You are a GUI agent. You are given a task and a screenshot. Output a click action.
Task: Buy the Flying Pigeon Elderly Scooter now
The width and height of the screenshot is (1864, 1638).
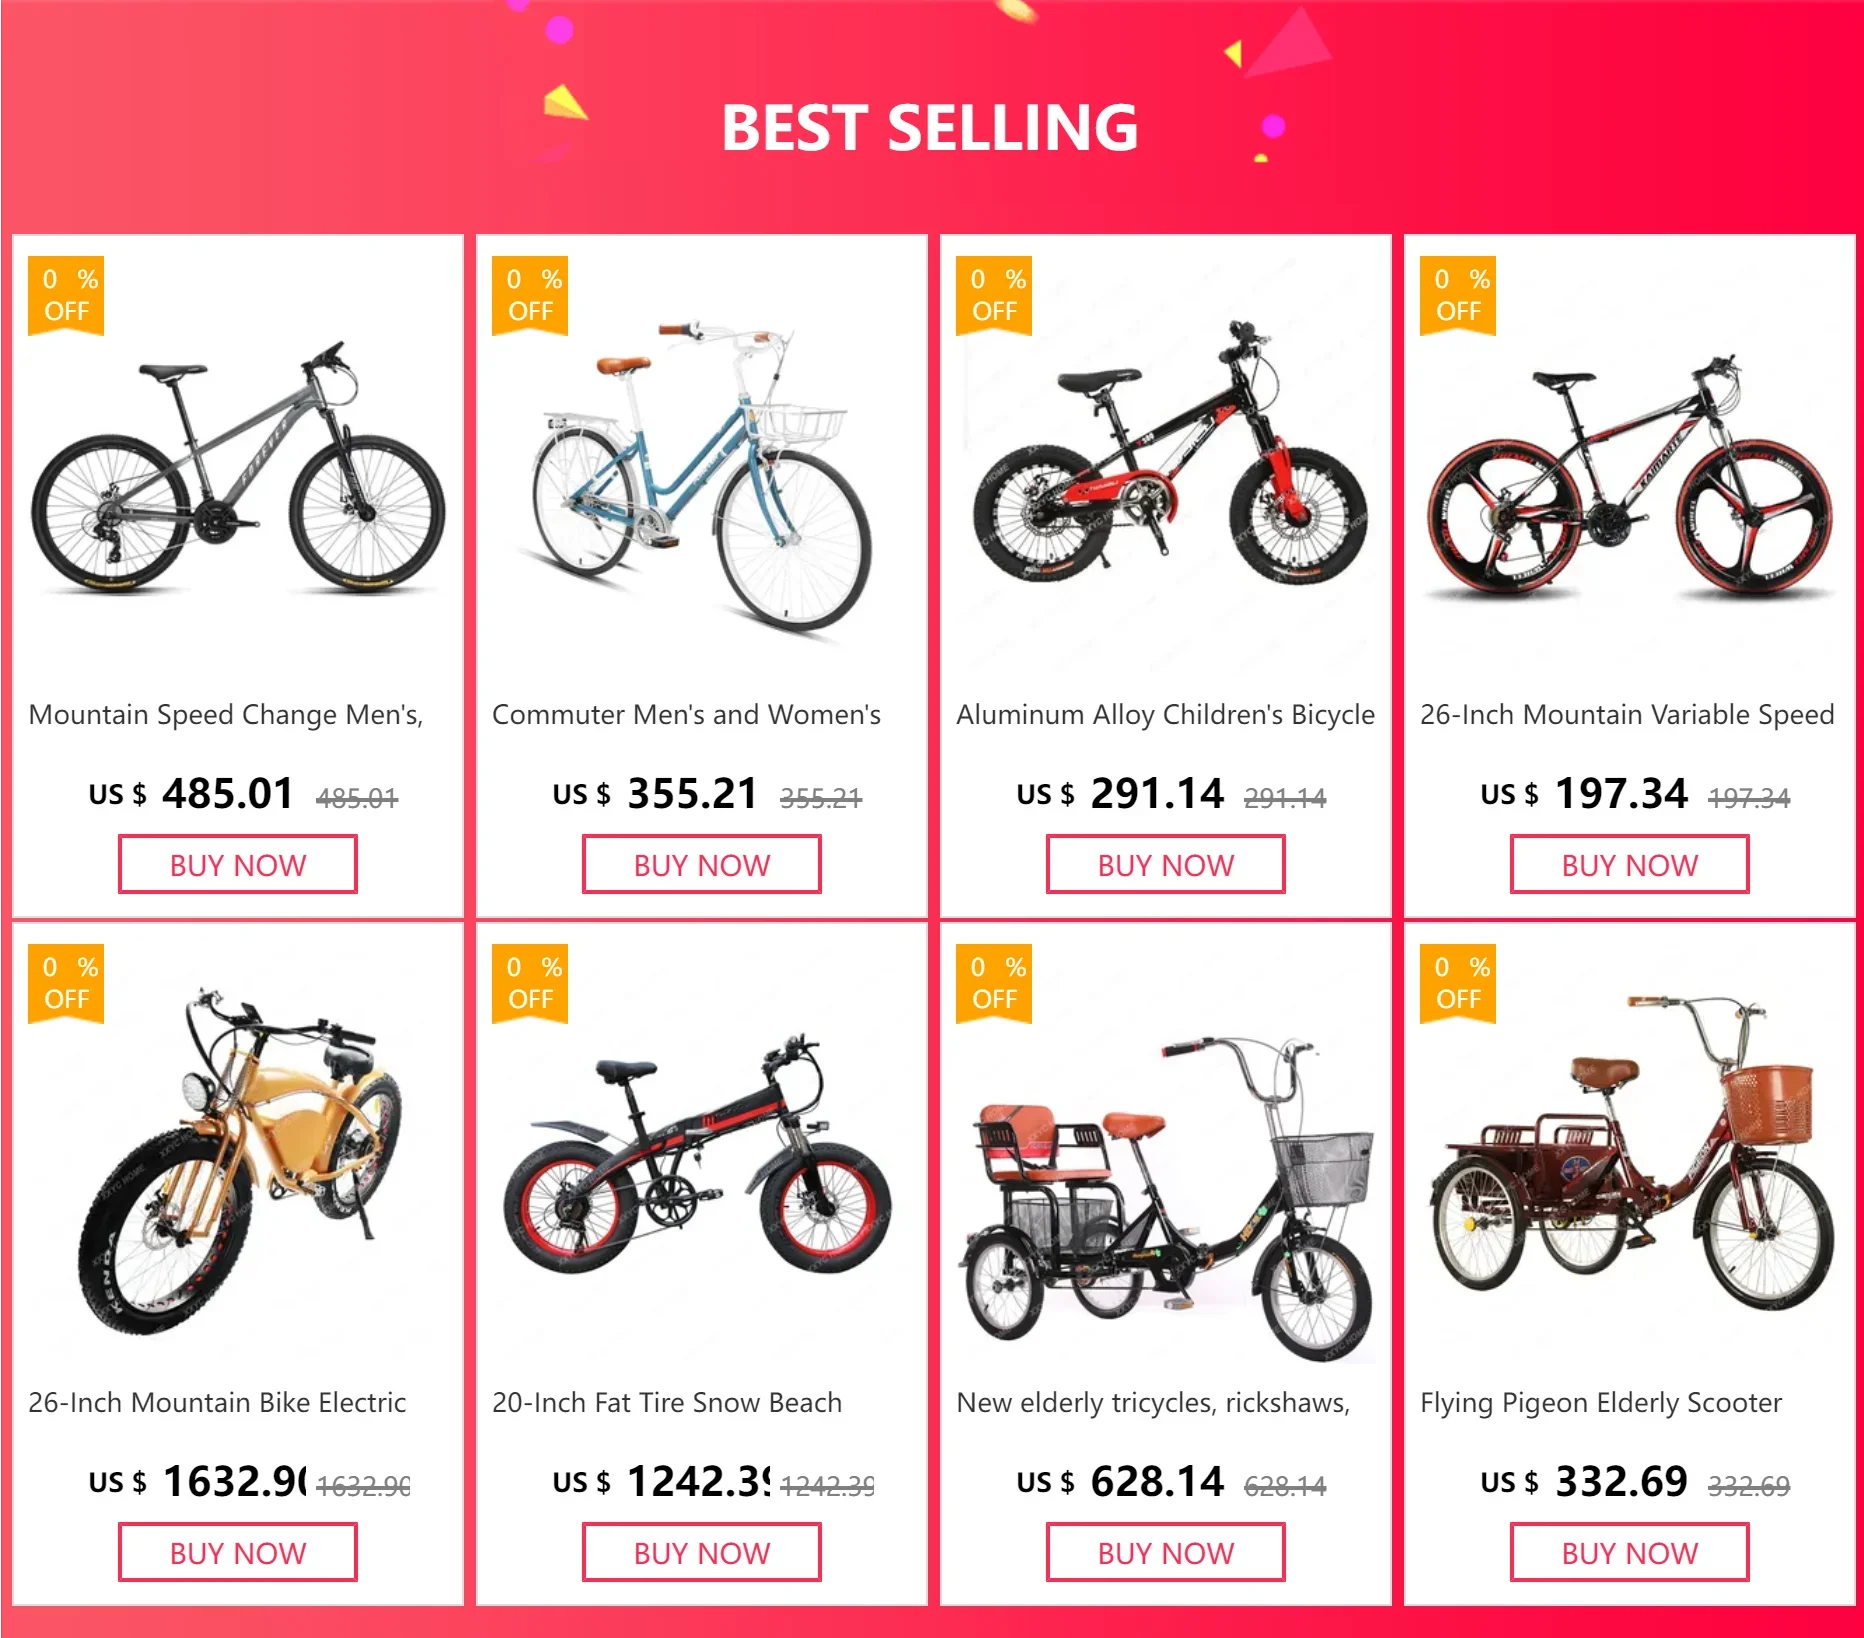[1630, 1553]
